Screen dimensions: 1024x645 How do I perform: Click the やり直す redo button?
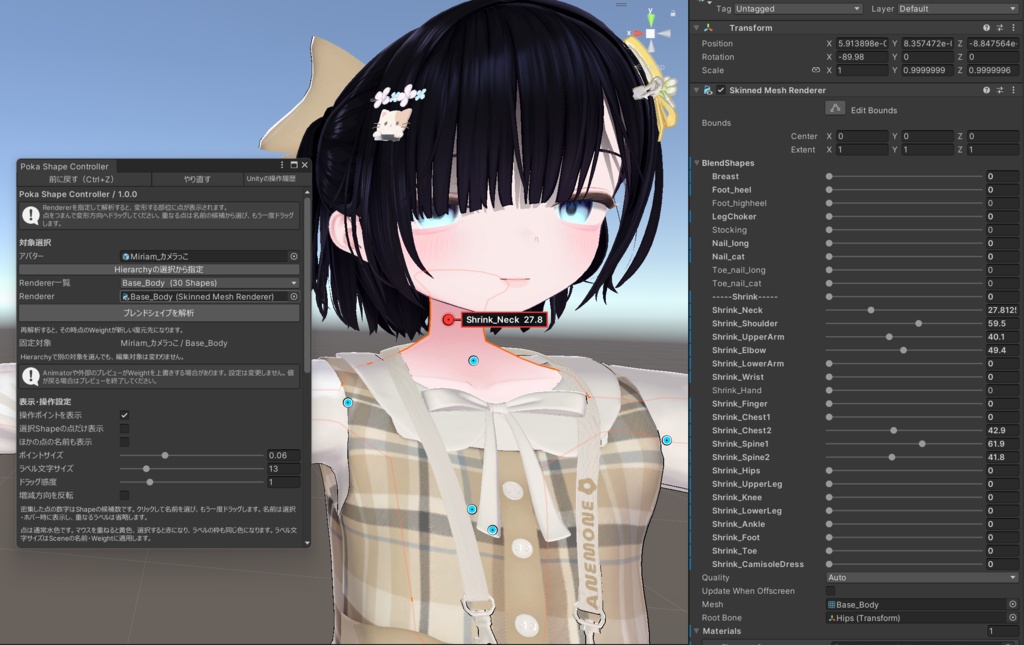click(197, 179)
